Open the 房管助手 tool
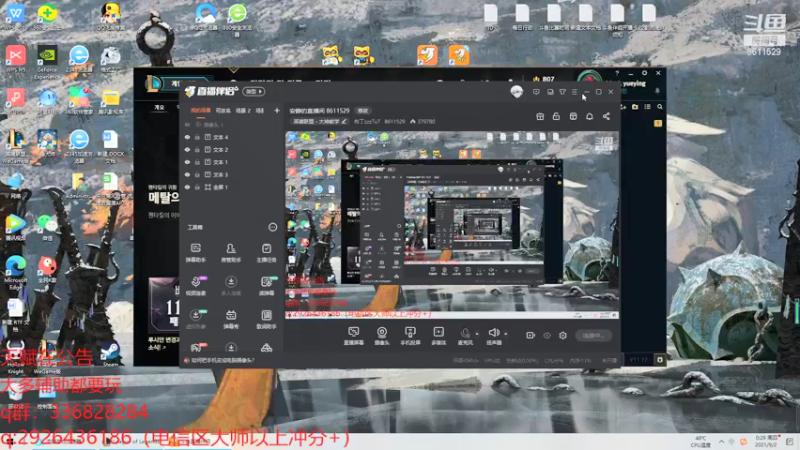The width and height of the screenshot is (800, 450). point(231,253)
